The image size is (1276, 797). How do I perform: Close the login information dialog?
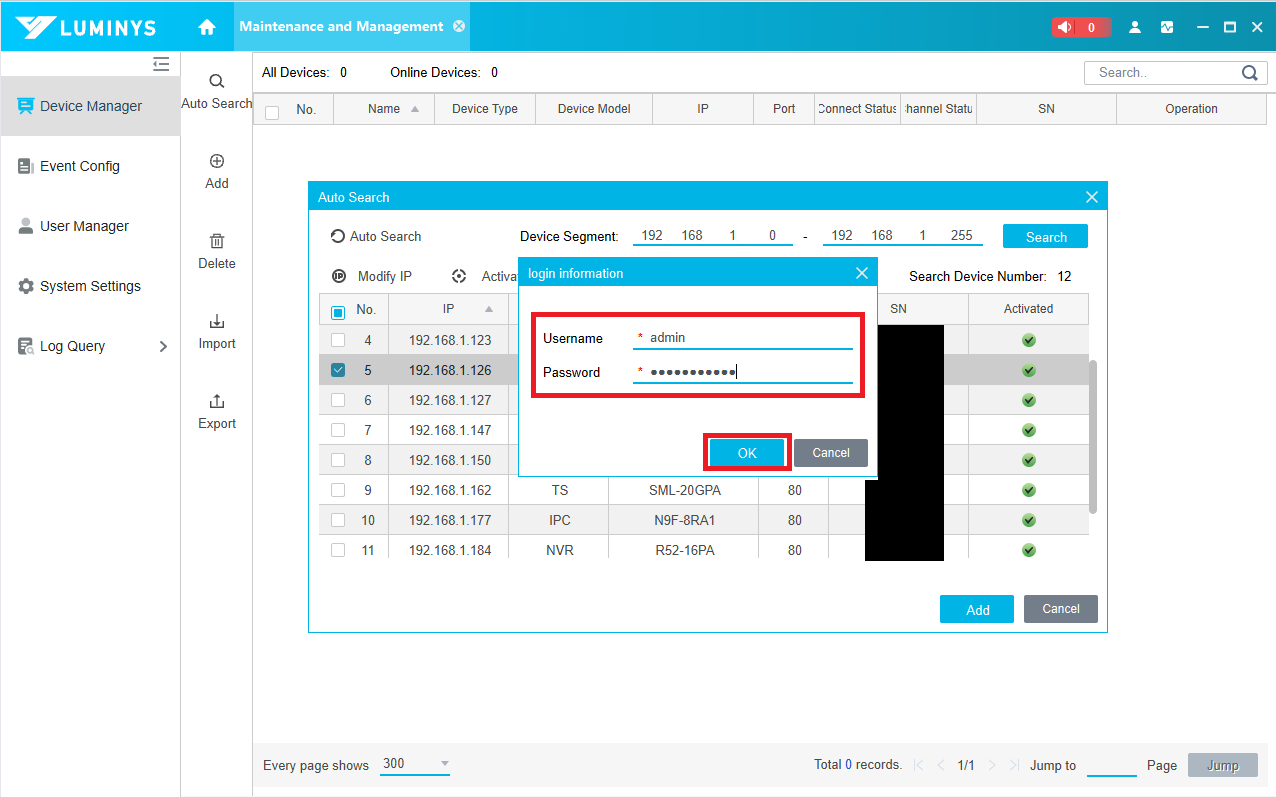[862, 273]
